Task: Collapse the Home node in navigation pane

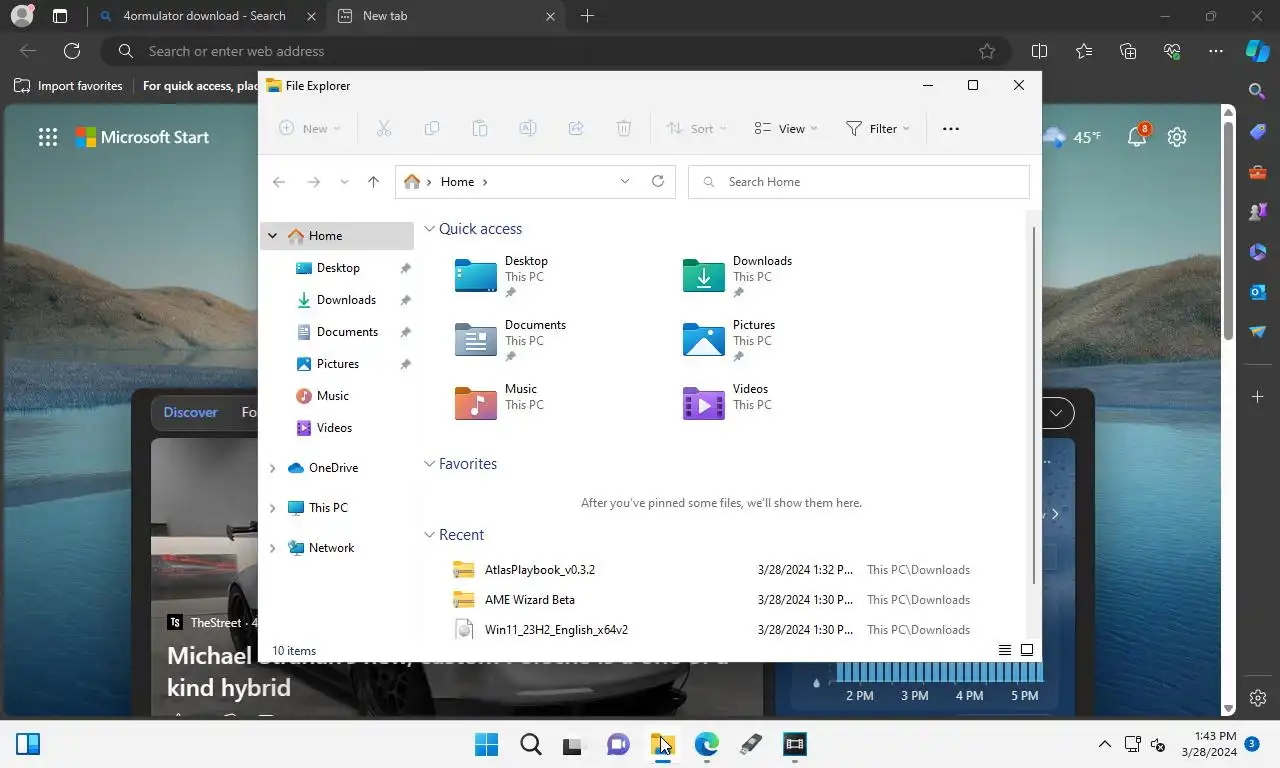Action: click(272, 236)
